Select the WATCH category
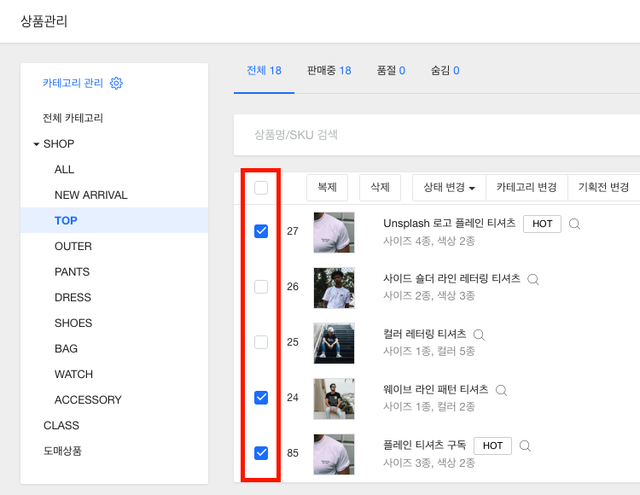 74,374
